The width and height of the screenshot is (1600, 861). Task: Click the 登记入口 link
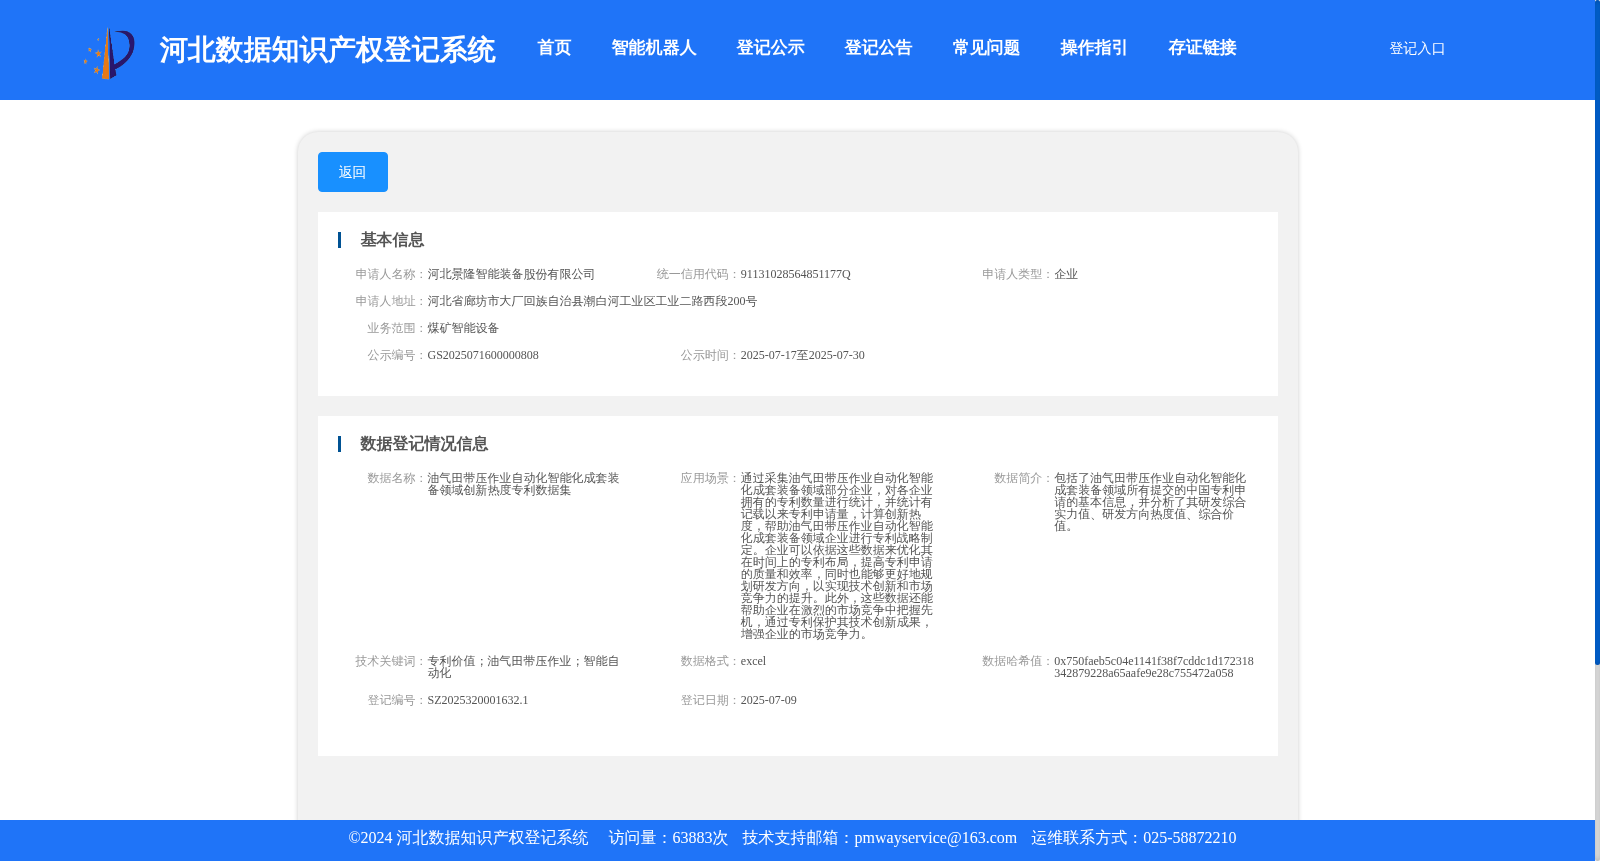pyautogui.click(x=1417, y=48)
